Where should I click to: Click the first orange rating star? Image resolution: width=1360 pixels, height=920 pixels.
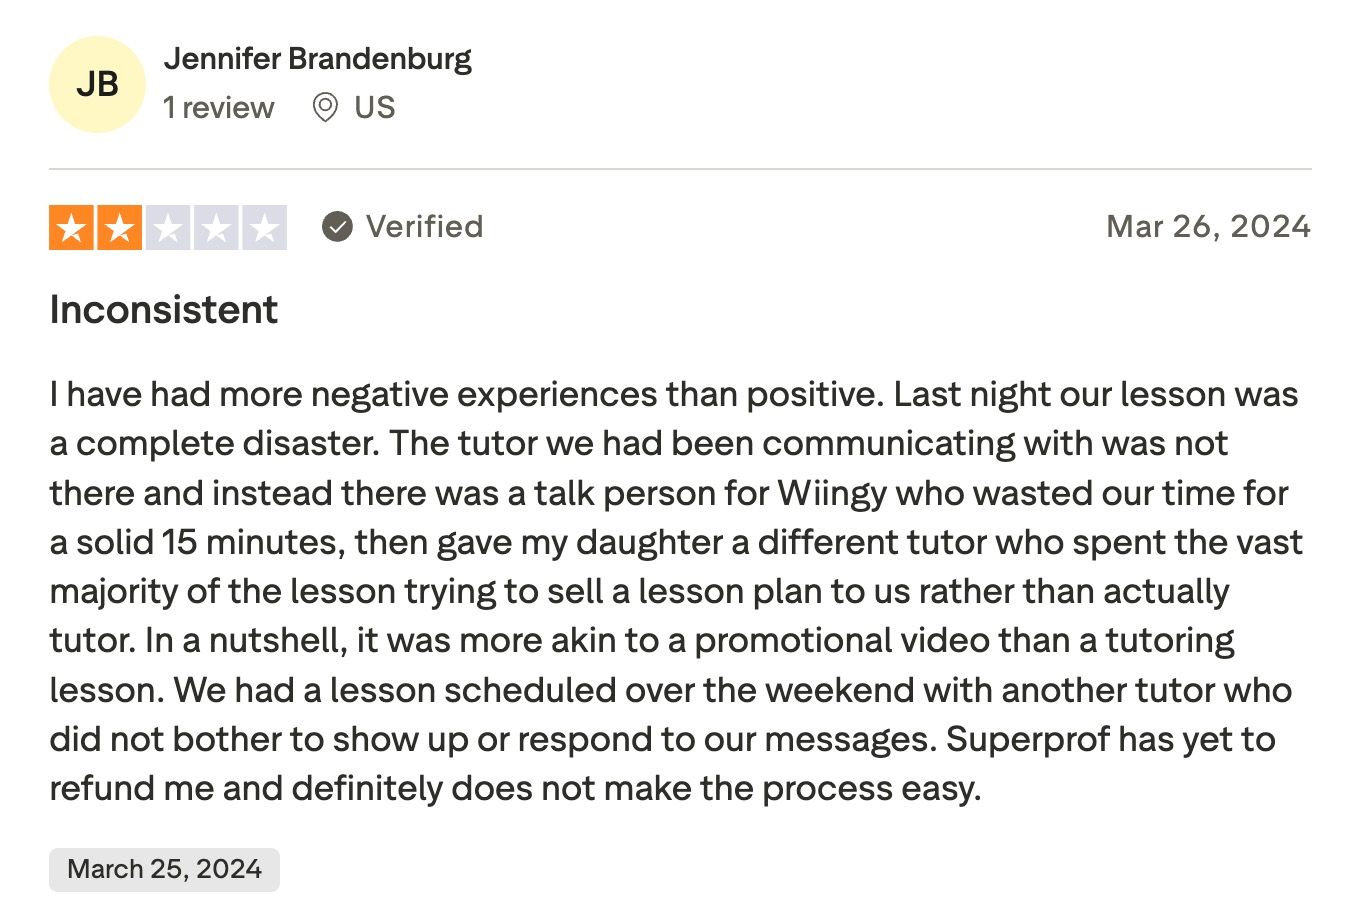point(72,228)
